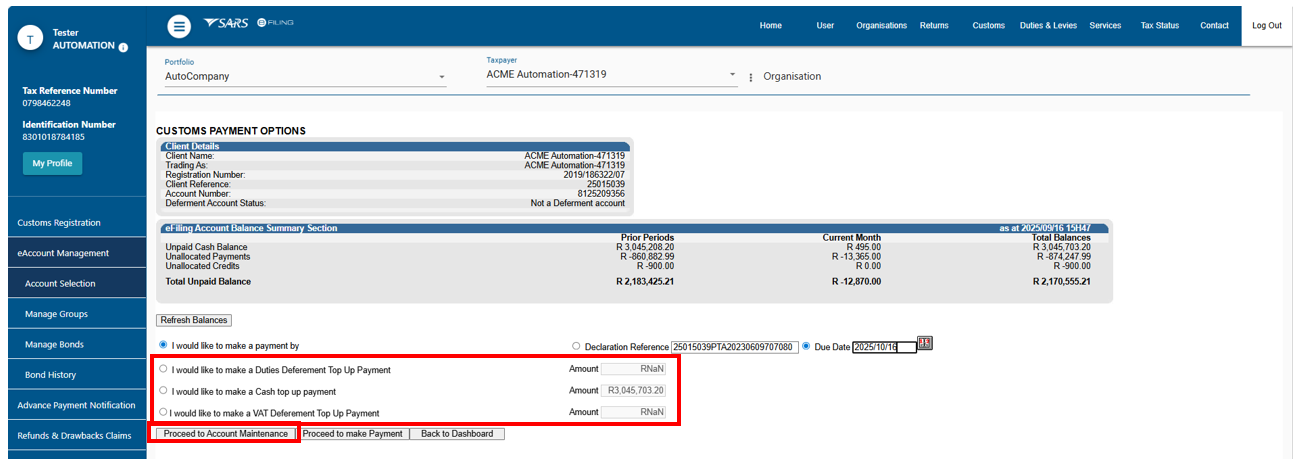The height and width of the screenshot is (466, 1302).
Task: Open Tax Status in top navigation
Action: tap(1159, 26)
